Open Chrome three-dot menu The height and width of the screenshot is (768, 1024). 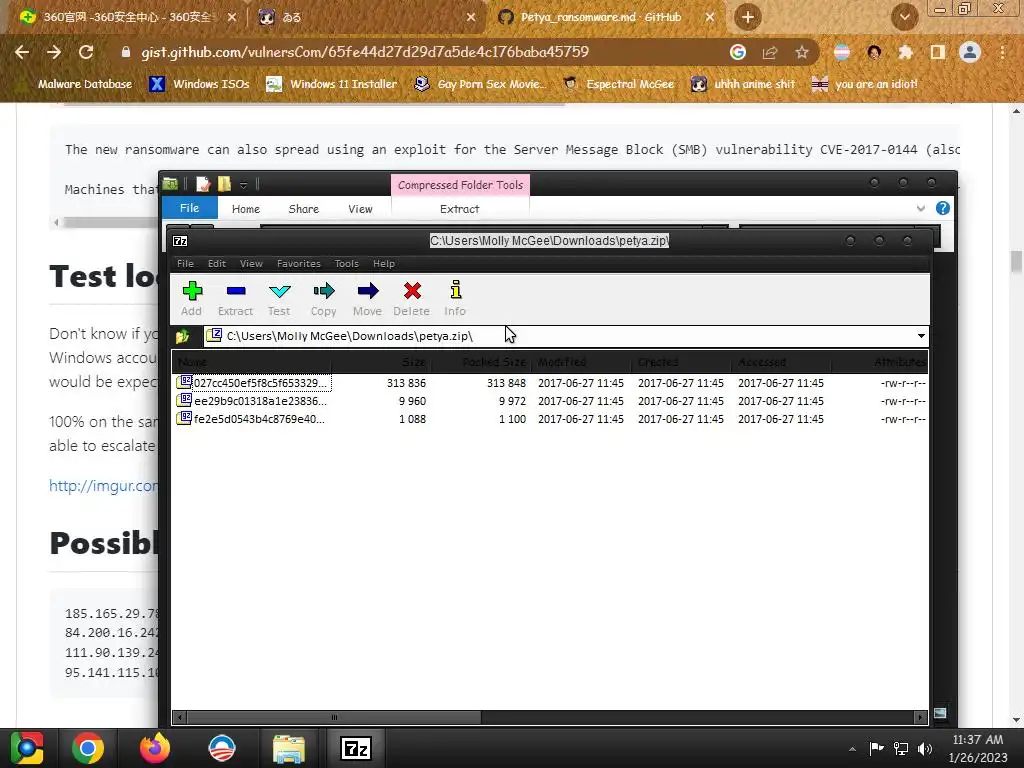1002,52
